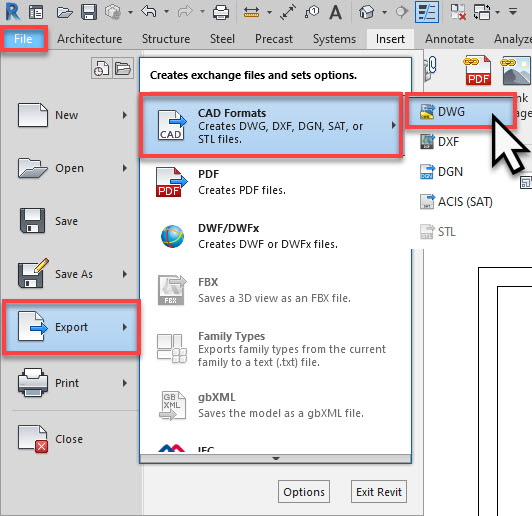Viewport: 532px width, 516px height.
Task: Click the scroll-down arrow under export list
Action: pyautogui.click(x=276, y=459)
